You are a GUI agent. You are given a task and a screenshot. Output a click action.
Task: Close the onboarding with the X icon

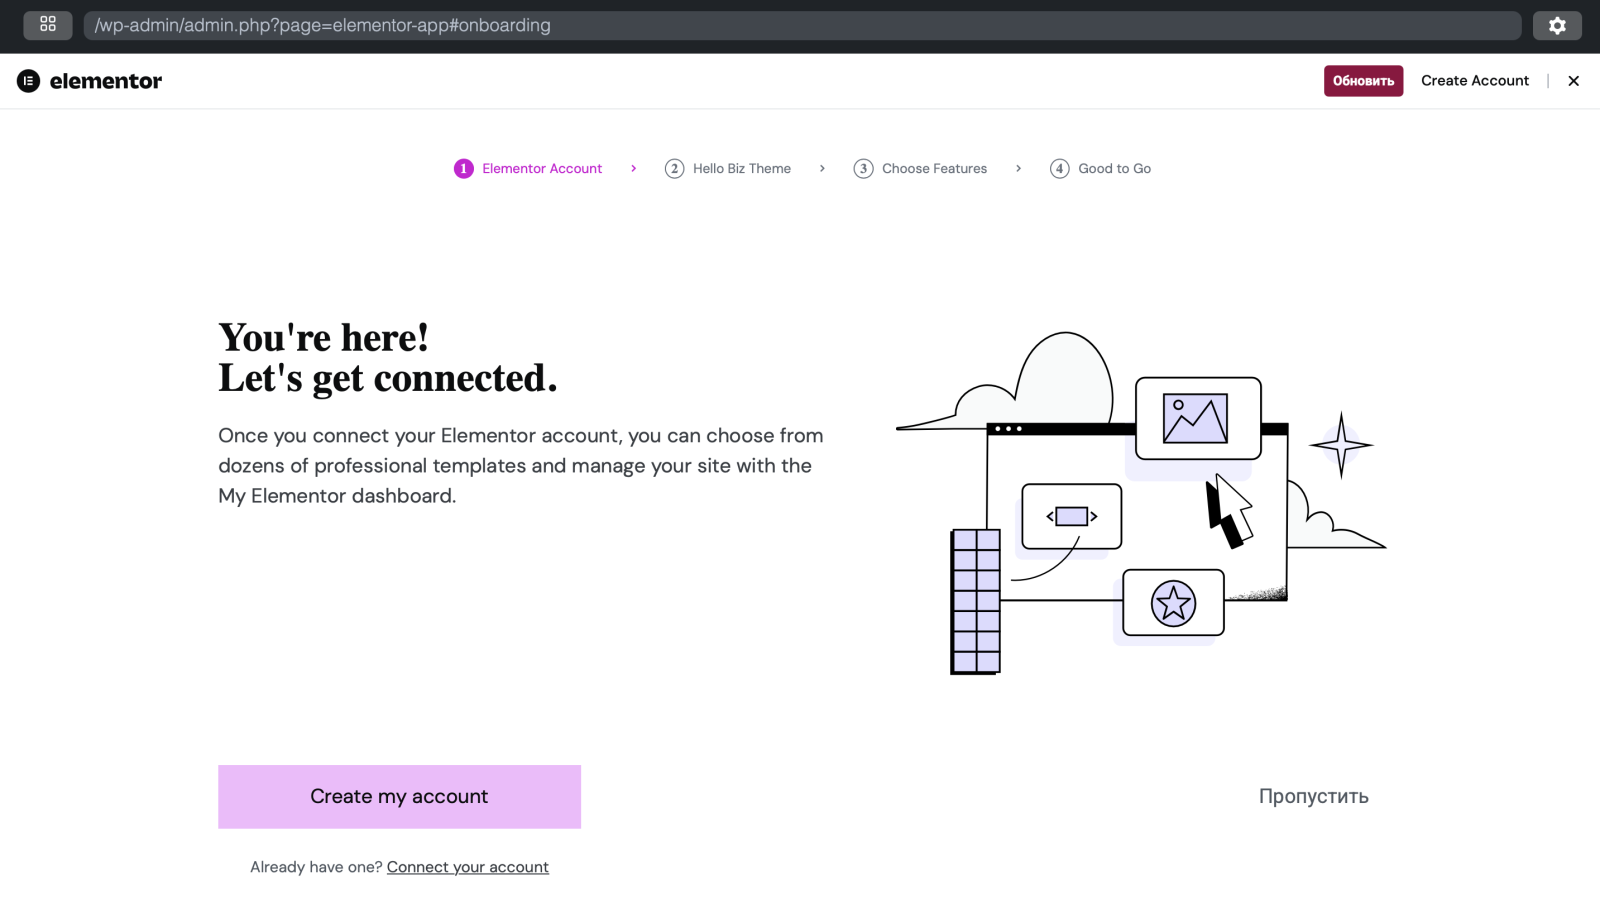click(1573, 81)
